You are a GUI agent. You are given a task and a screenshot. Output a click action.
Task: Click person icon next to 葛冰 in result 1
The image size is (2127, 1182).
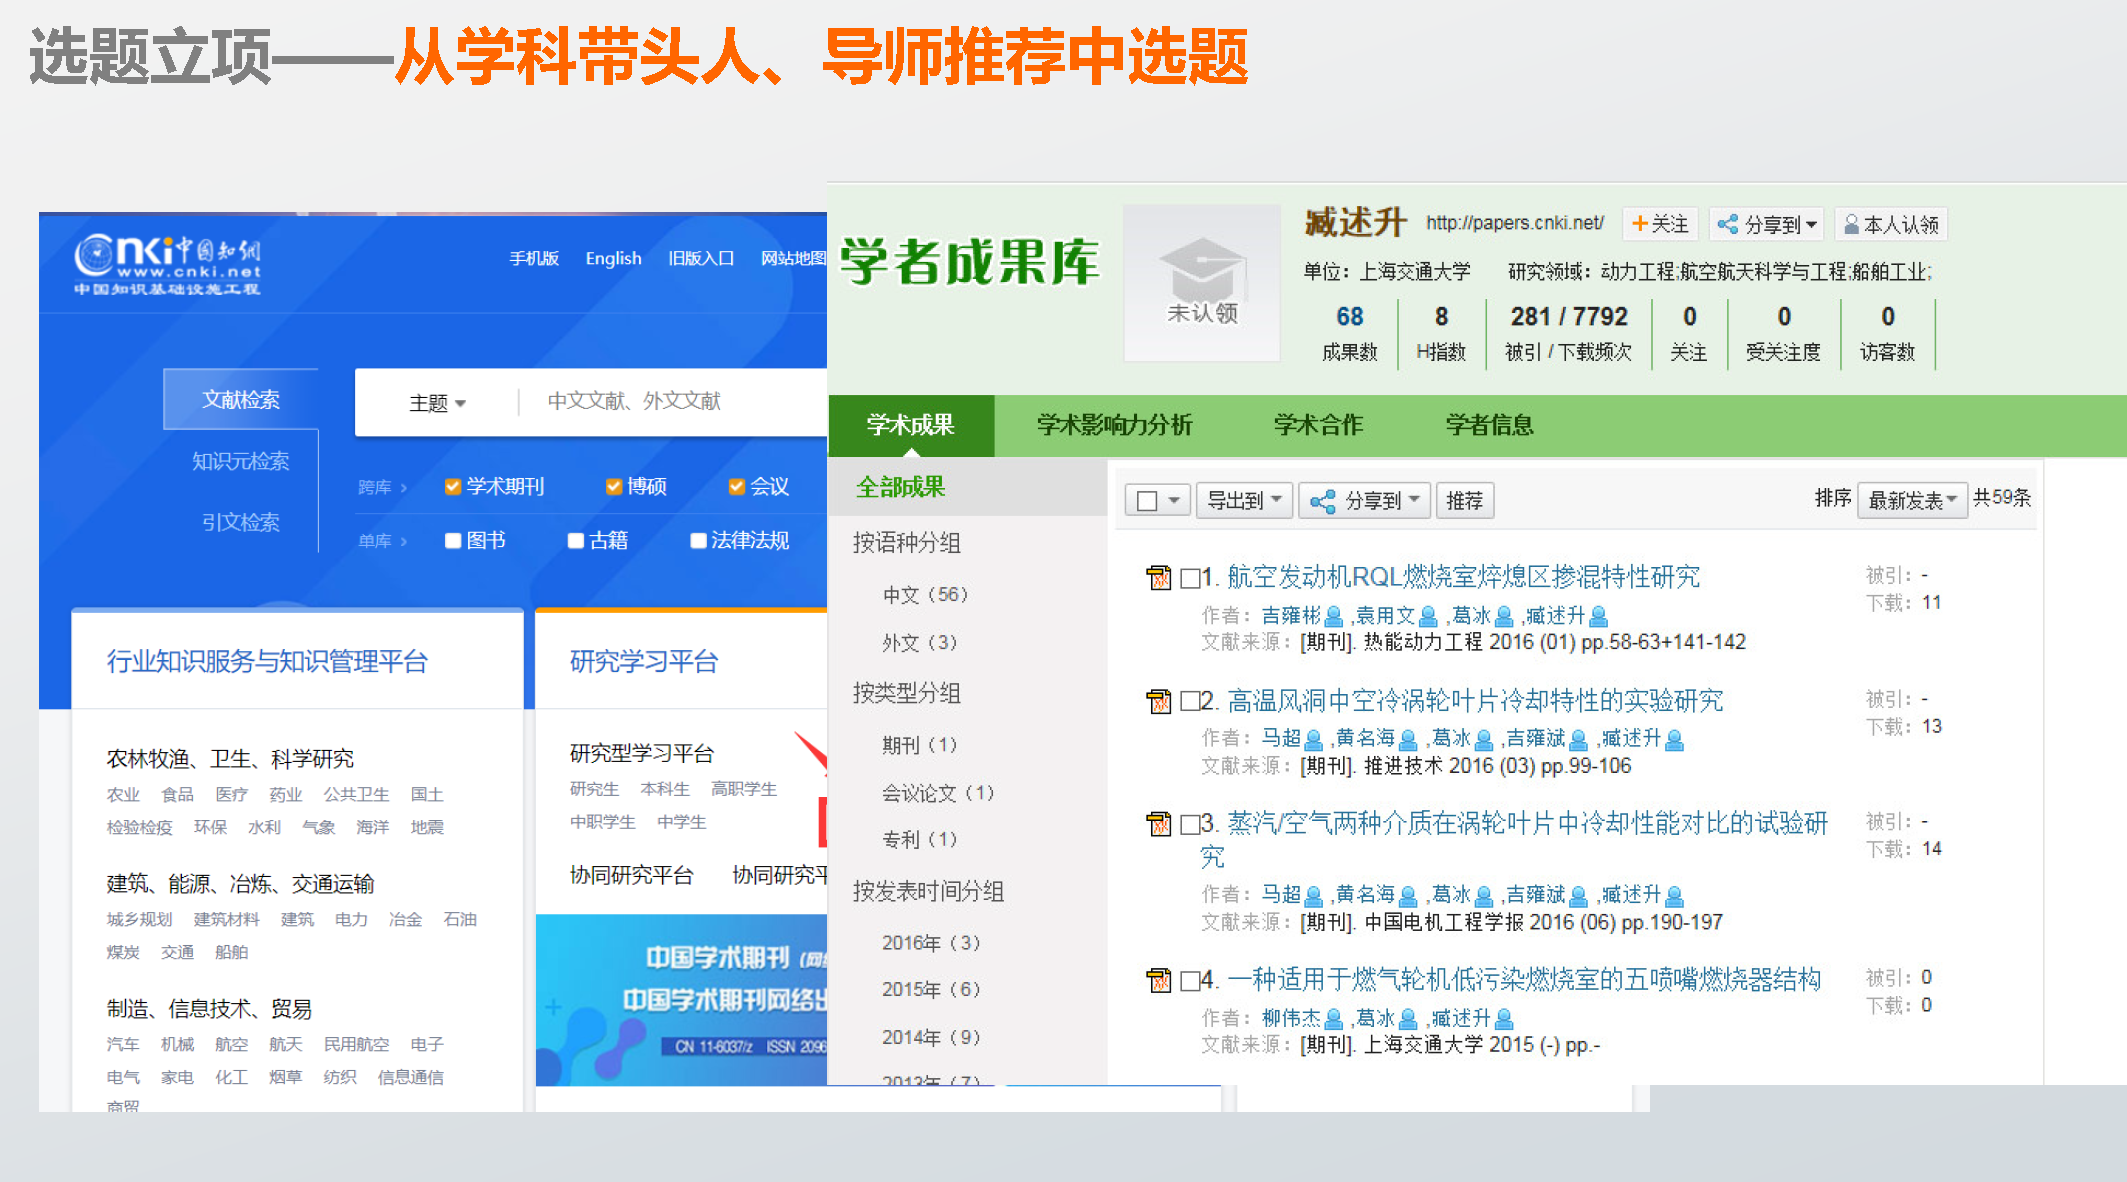click(1504, 617)
